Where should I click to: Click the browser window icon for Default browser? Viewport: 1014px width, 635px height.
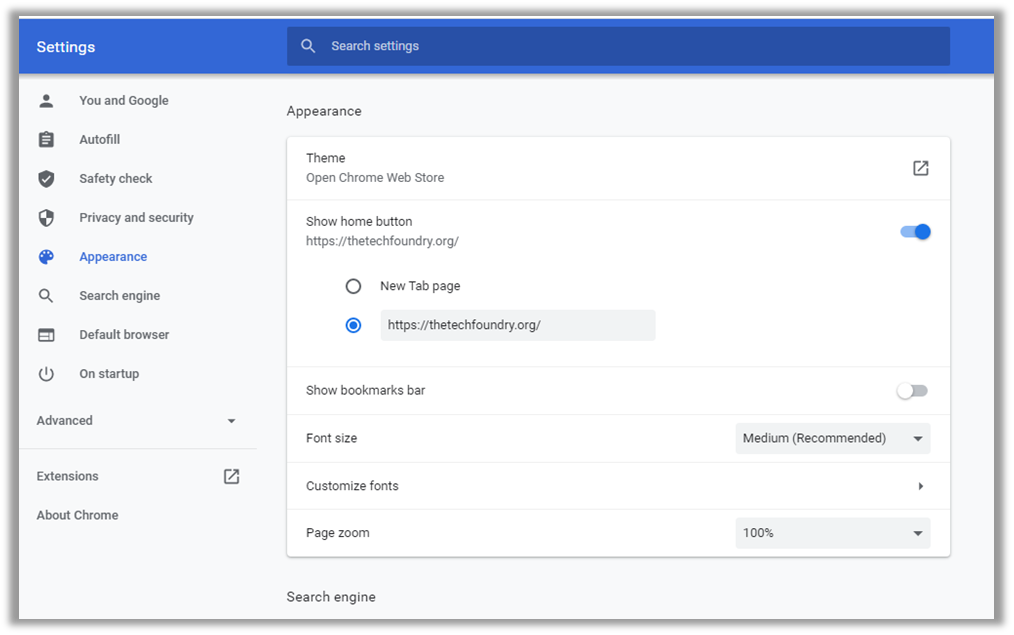coord(46,335)
